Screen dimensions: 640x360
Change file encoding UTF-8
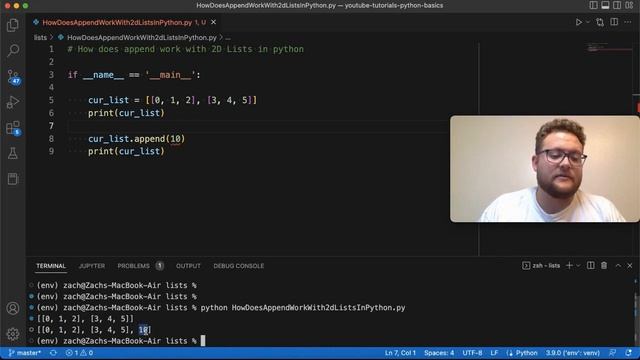[472, 353]
